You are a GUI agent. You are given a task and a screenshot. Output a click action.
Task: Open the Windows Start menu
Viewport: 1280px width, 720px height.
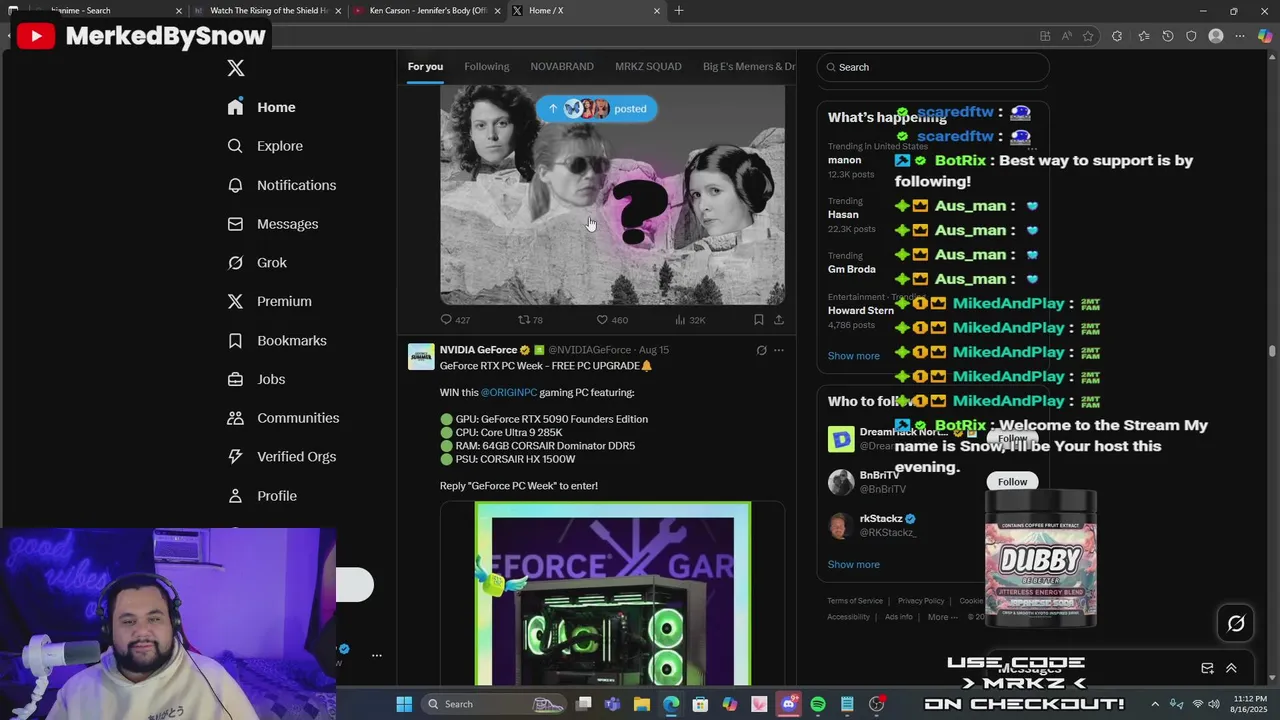coord(404,704)
